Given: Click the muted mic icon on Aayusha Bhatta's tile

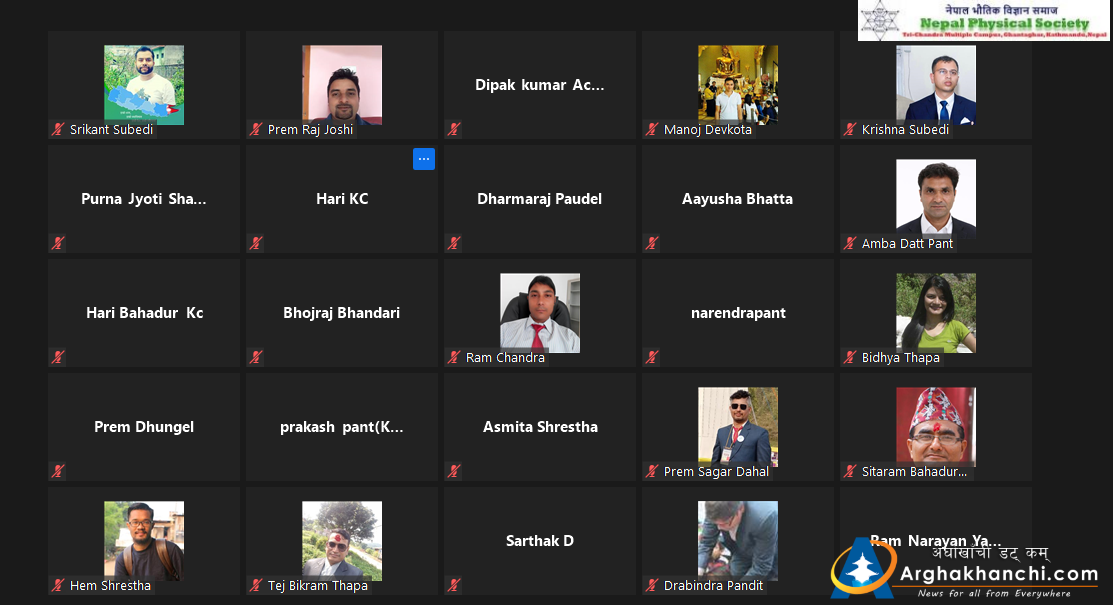Looking at the screenshot, I should coord(652,244).
